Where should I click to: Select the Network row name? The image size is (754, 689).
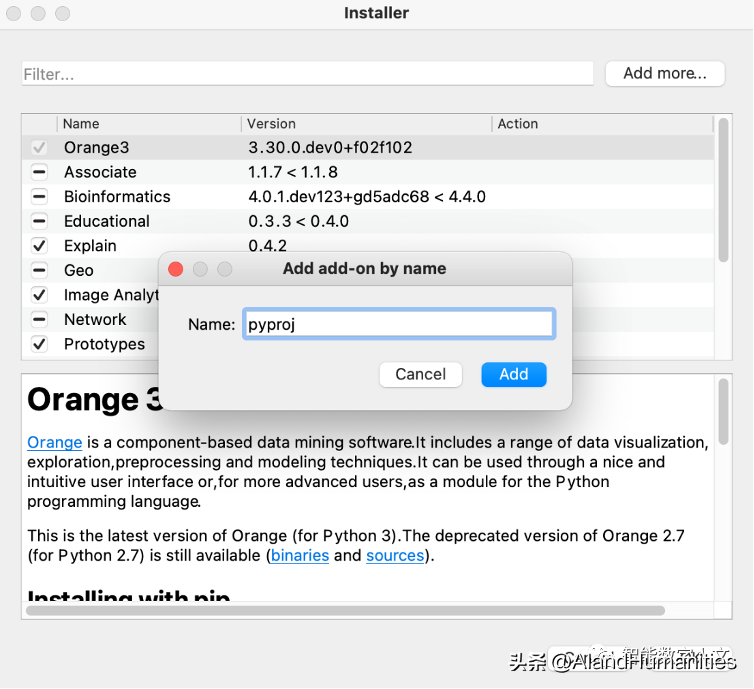[95, 319]
